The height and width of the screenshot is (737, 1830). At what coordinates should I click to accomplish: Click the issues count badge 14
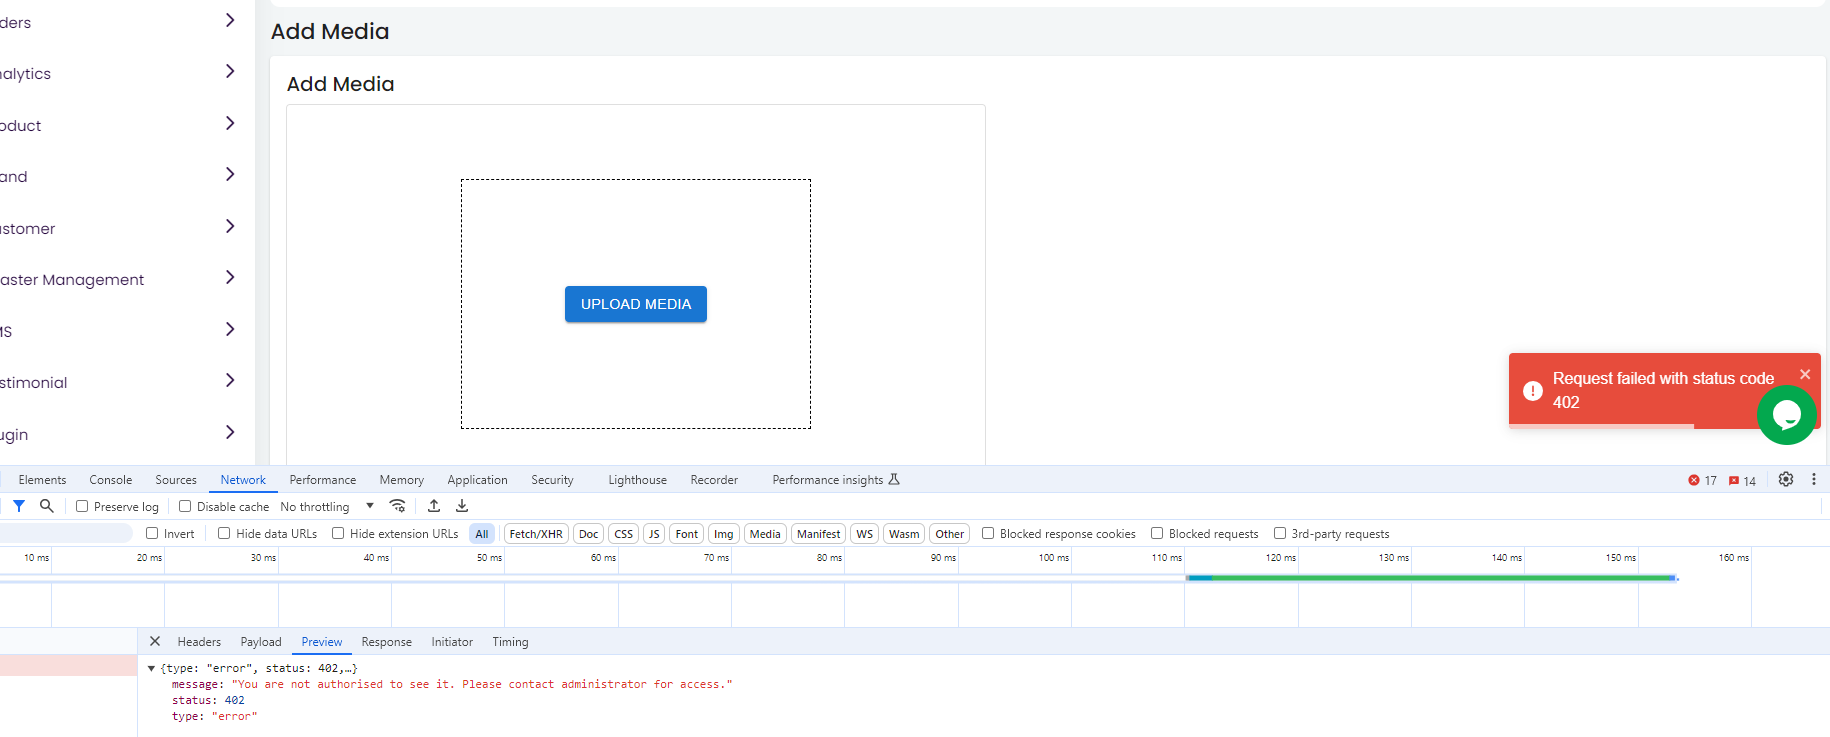[x=1742, y=481]
